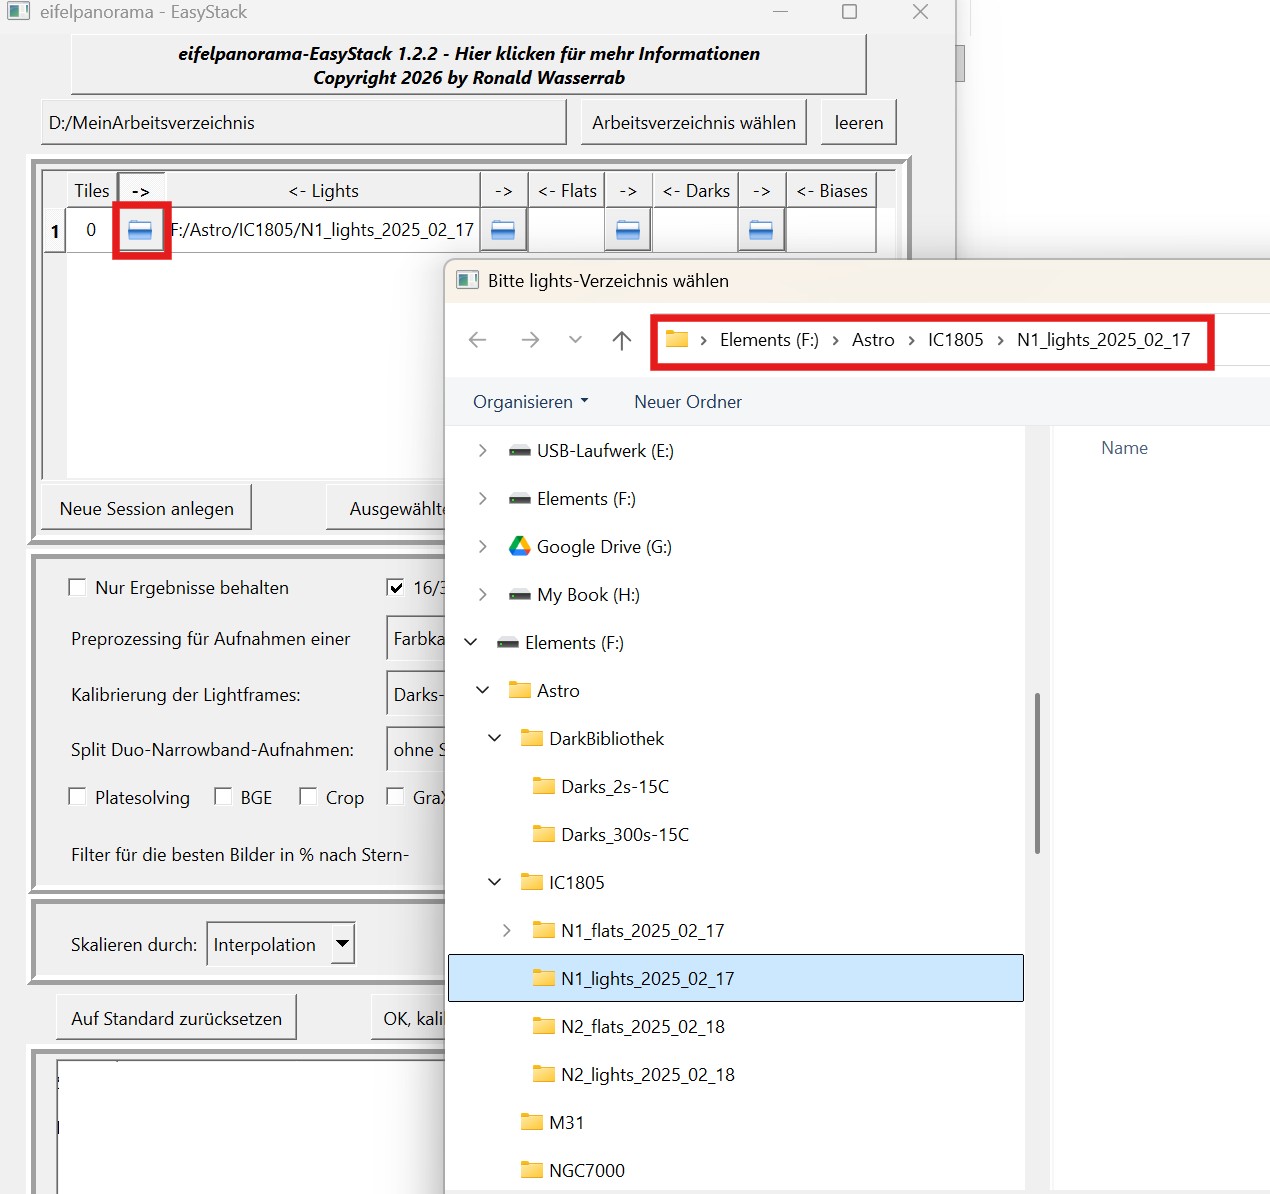
Task: Open the Darks_300s-15C folder
Action: (624, 835)
